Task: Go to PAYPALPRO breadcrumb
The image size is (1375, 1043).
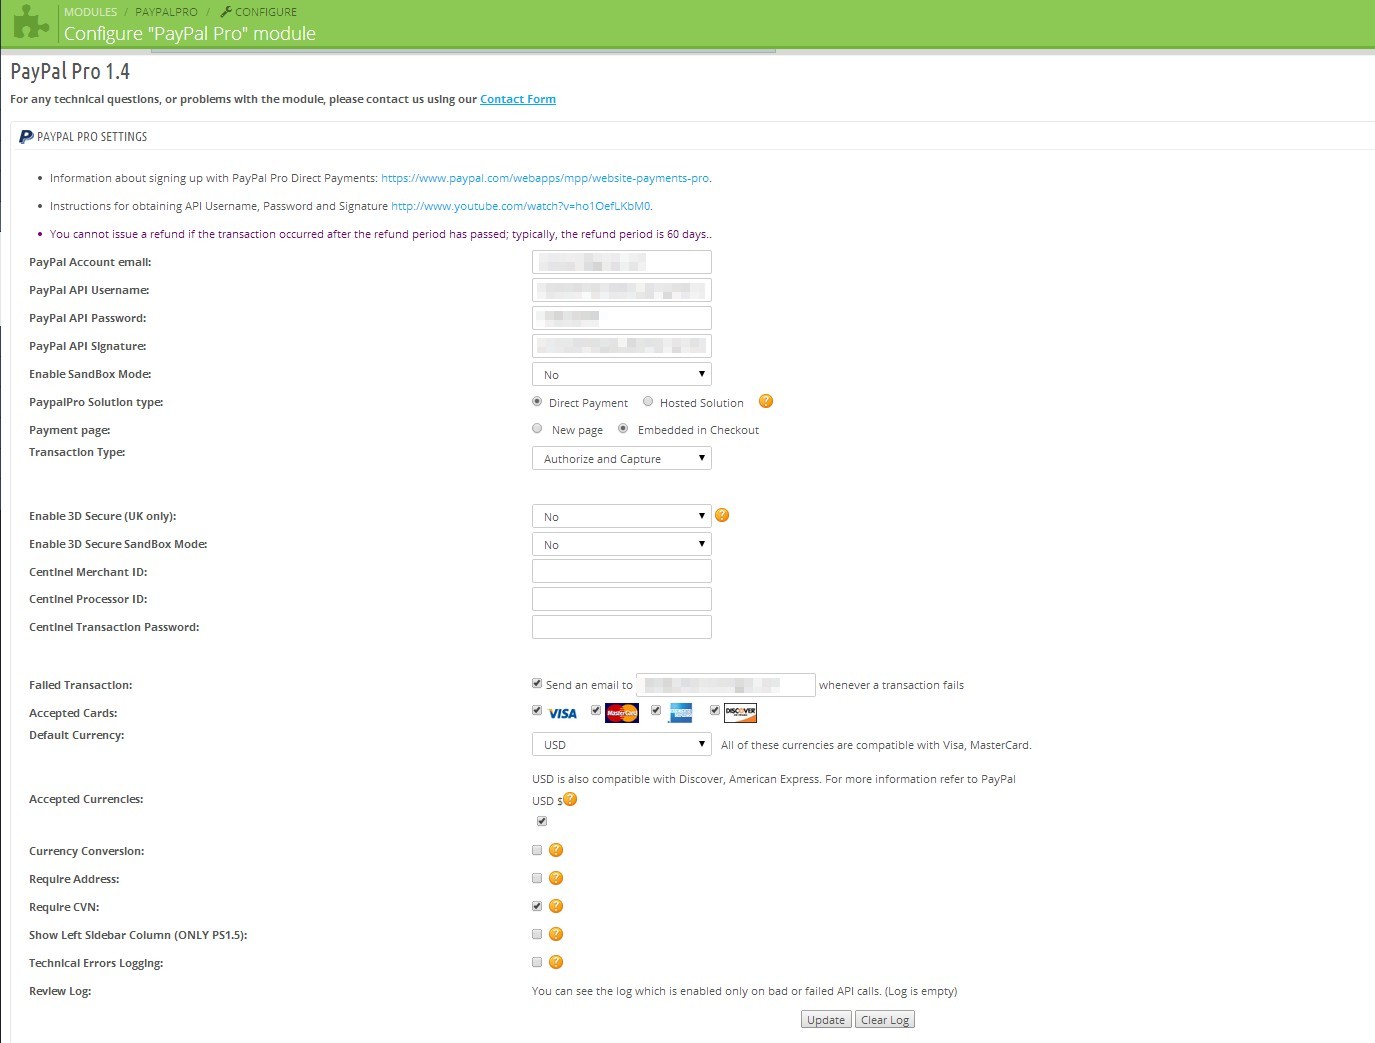Action: coord(166,12)
